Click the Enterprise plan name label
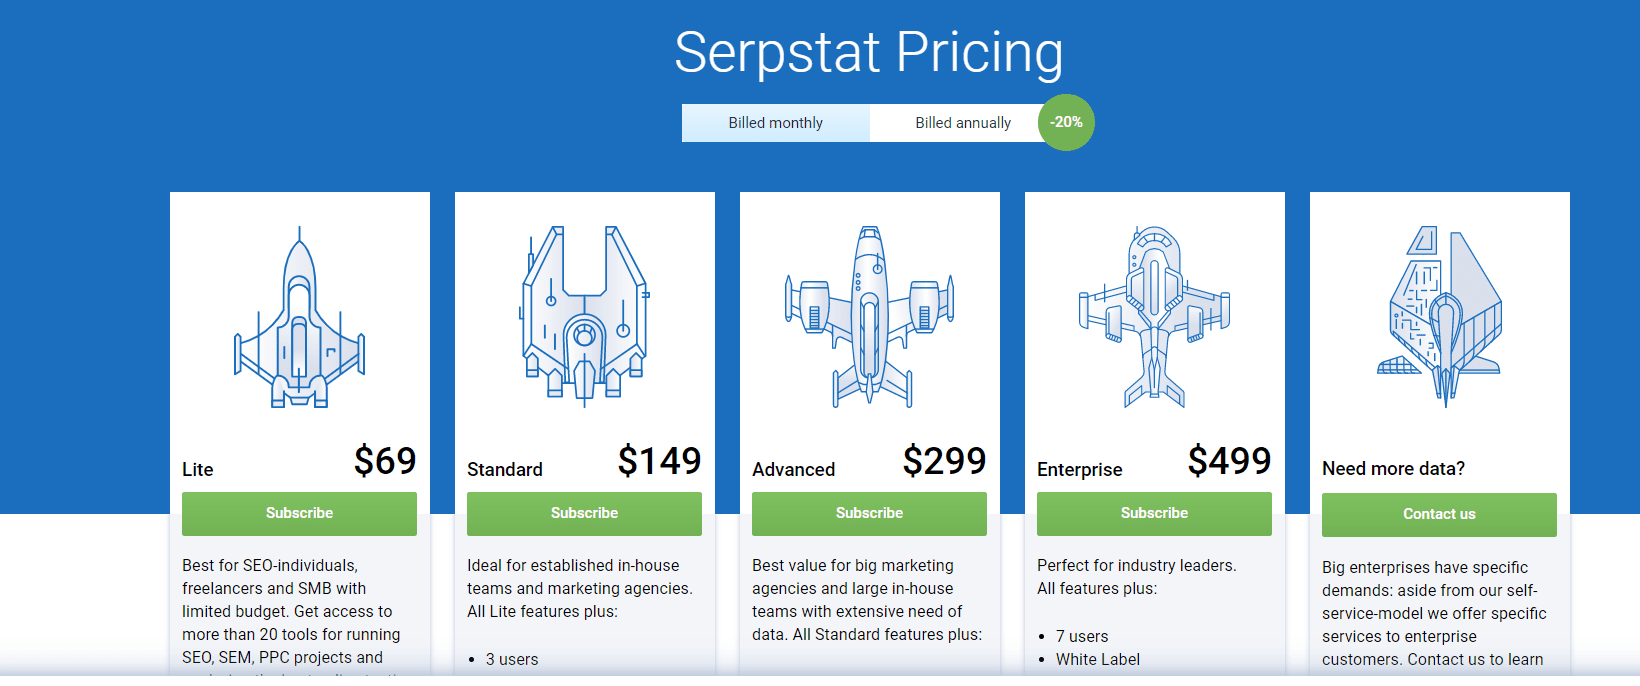The width and height of the screenshot is (1640, 686). [x=1079, y=470]
